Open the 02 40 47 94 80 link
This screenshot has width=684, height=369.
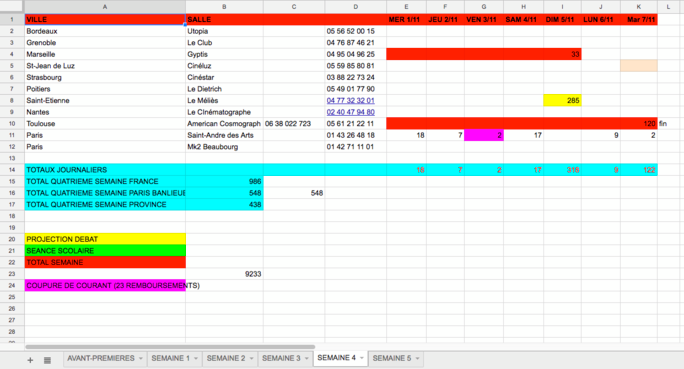[x=350, y=112]
